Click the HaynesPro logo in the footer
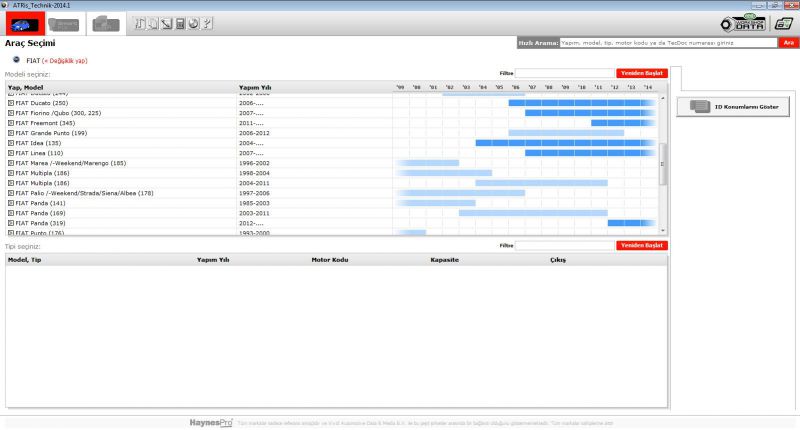 point(211,423)
